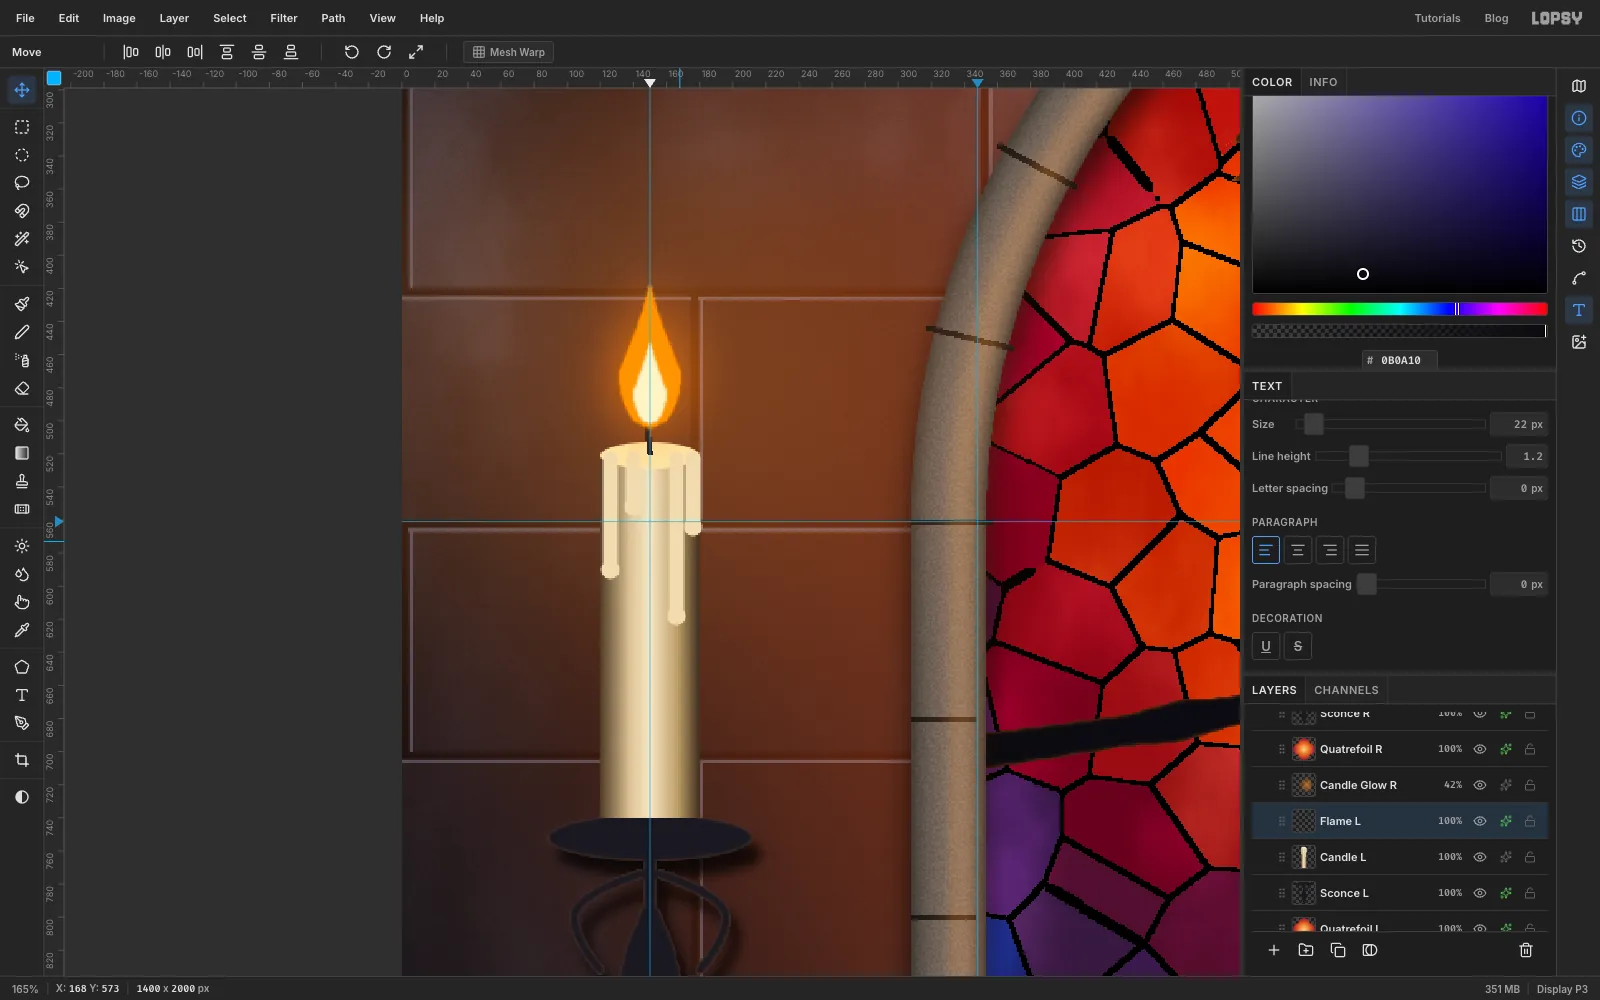Viewport: 1600px width, 1000px height.
Task: Click the hex color input field
Action: [1400, 360]
